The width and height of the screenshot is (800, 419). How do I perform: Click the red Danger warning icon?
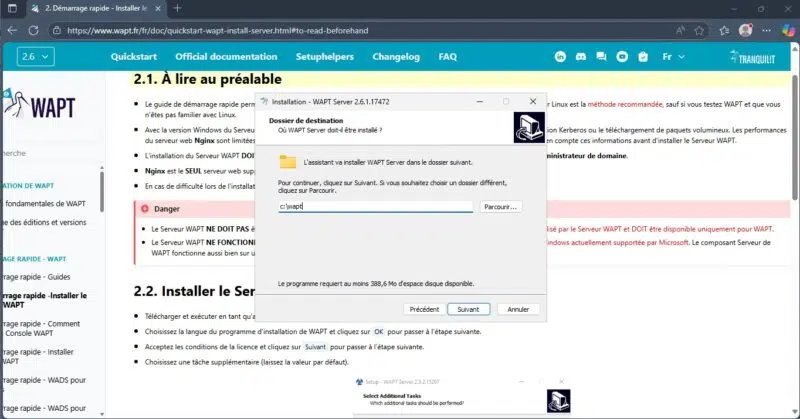(145, 209)
